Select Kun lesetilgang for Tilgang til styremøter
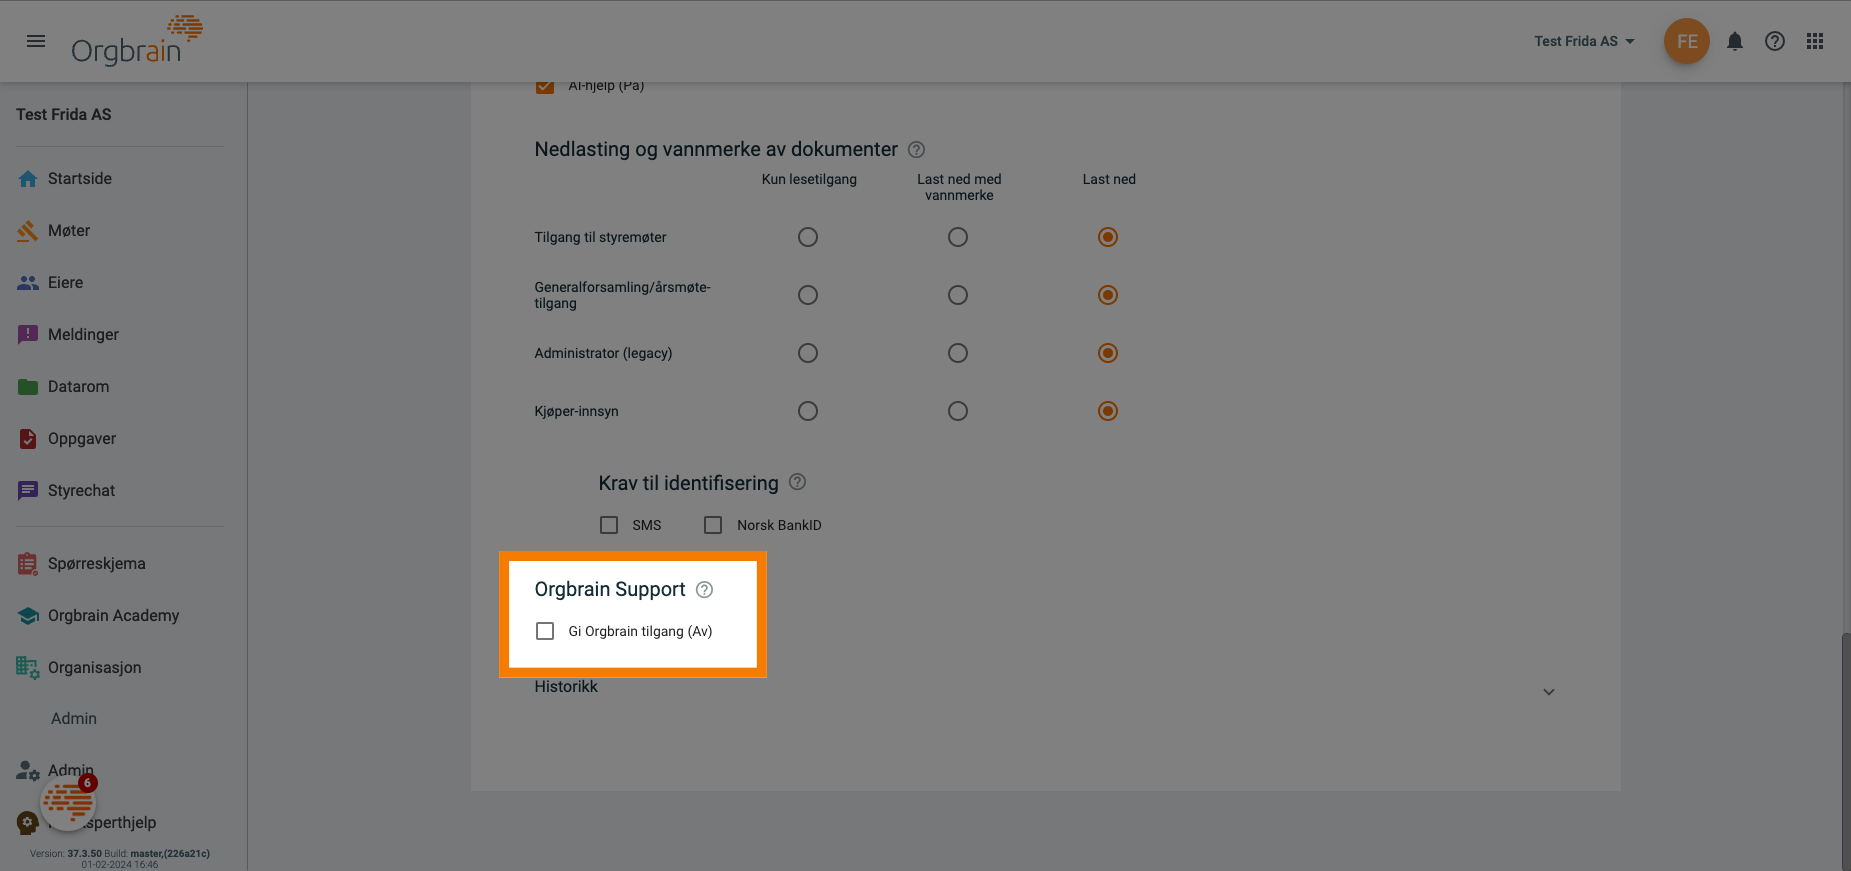 pos(808,237)
